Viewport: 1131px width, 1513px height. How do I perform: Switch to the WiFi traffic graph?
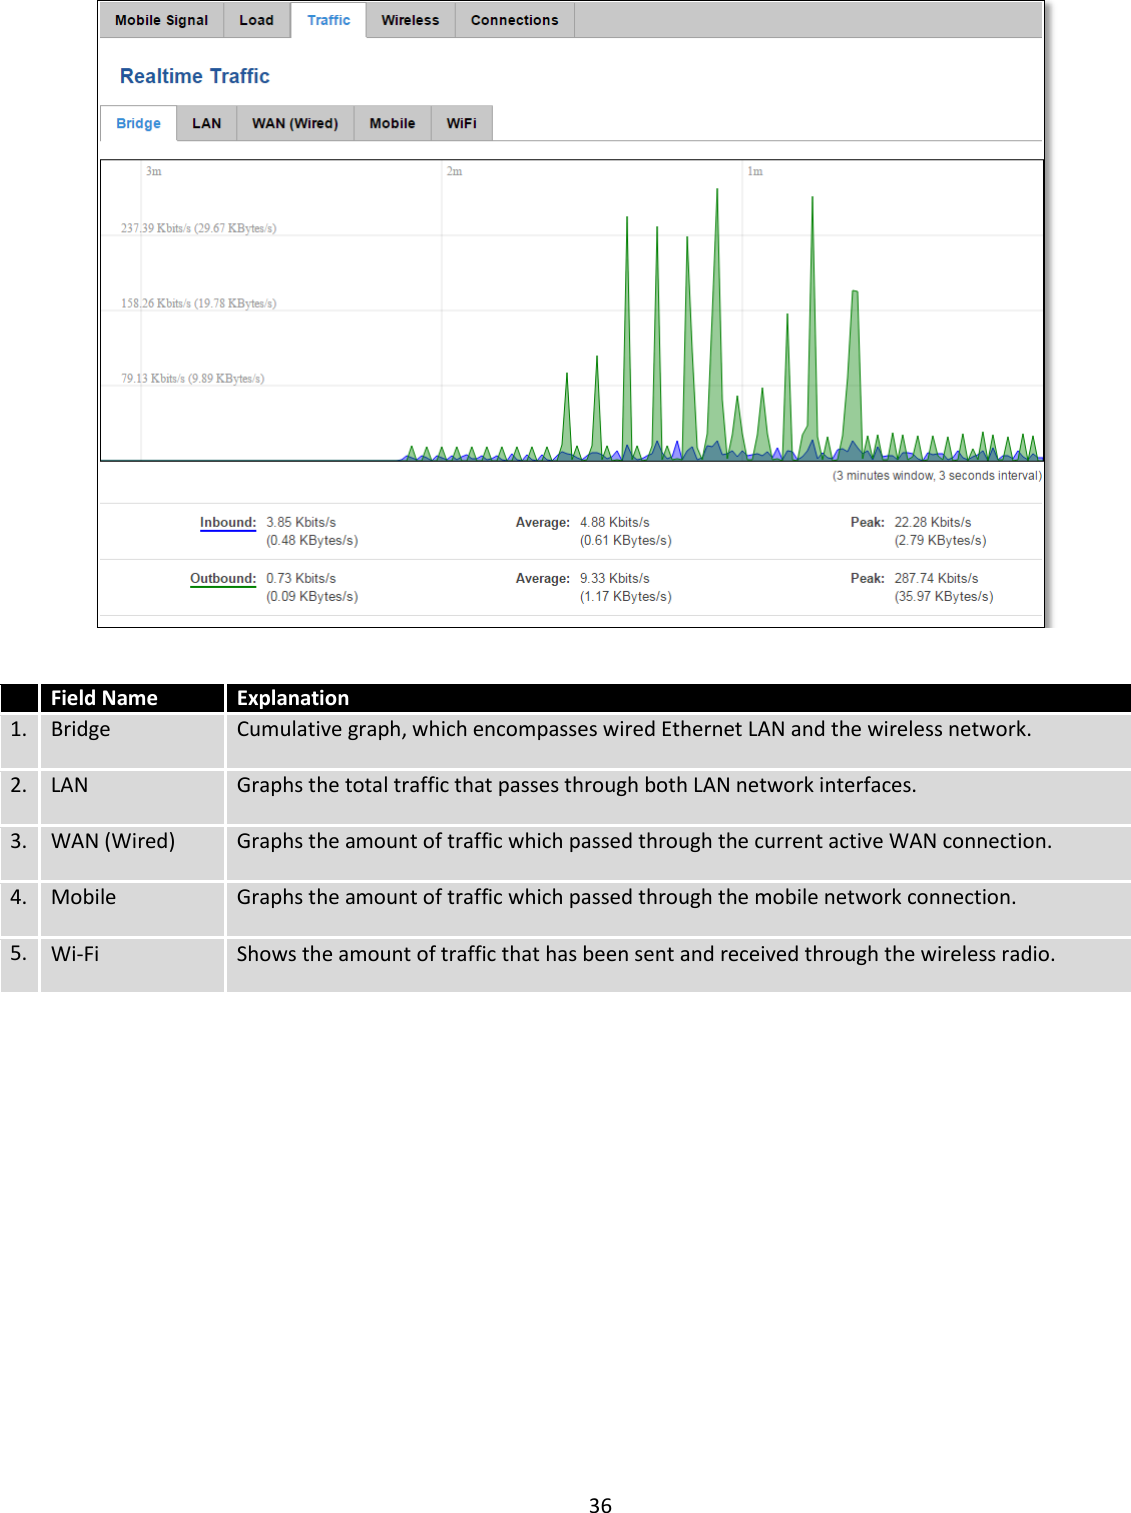click(462, 123)
